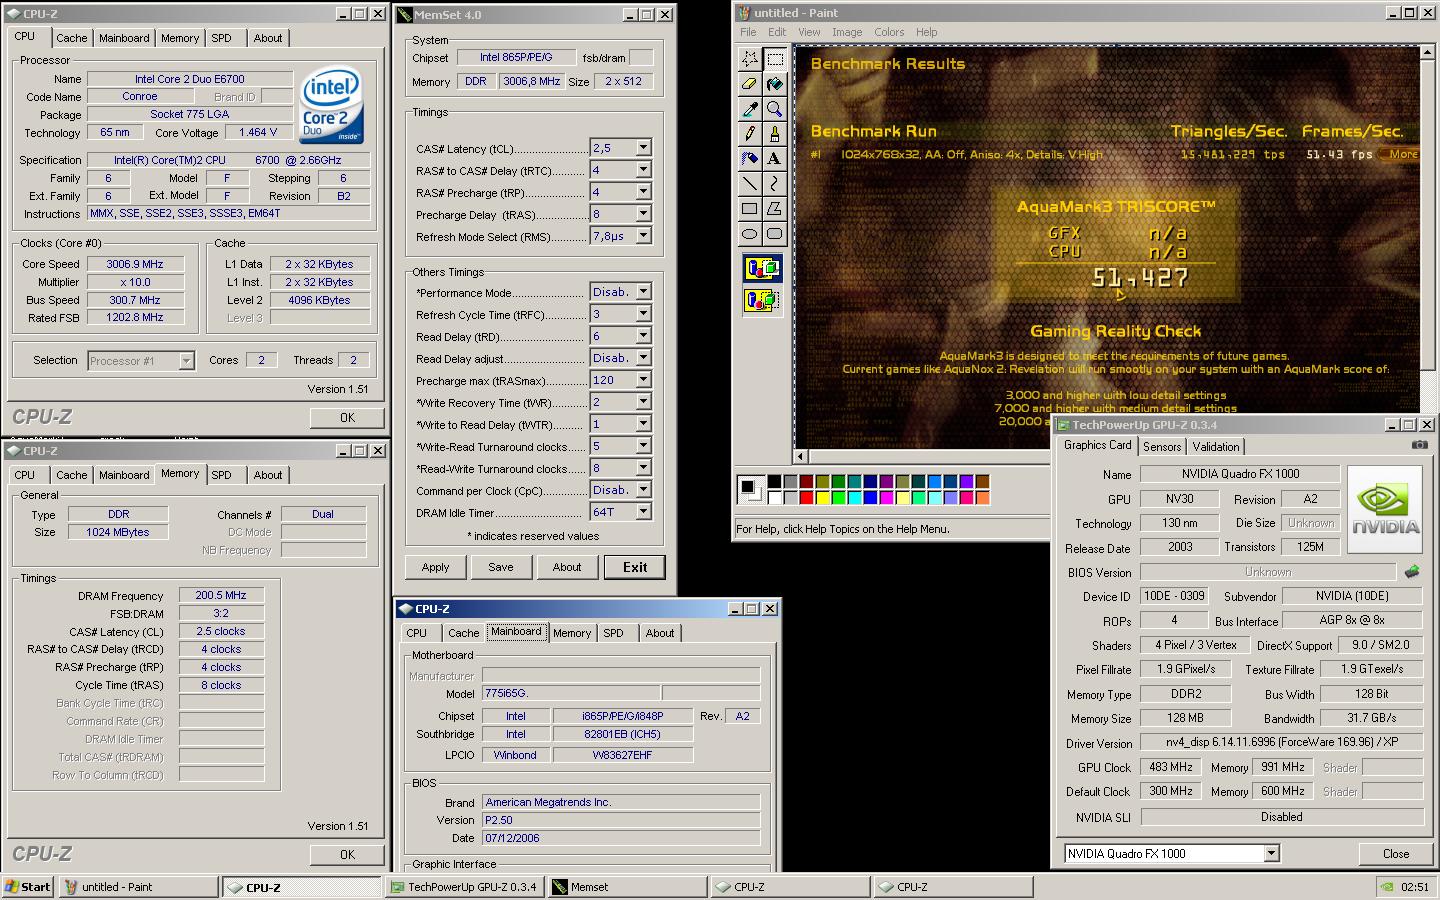Pick the yellow color swatch in Paint
The image size is (1440, 900).
822,497
